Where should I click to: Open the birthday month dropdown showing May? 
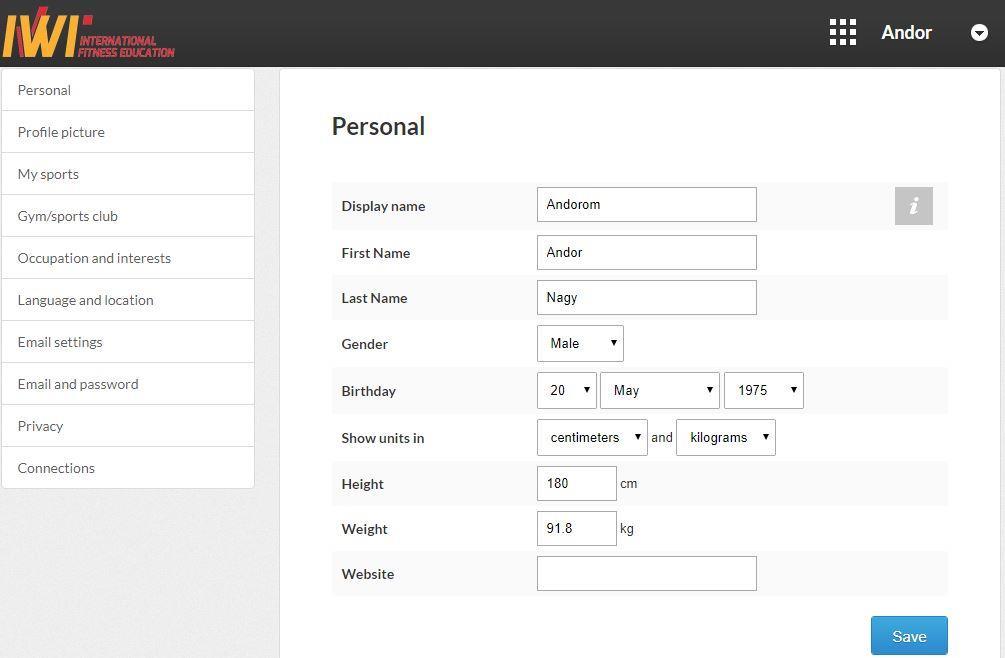(660, 390)
